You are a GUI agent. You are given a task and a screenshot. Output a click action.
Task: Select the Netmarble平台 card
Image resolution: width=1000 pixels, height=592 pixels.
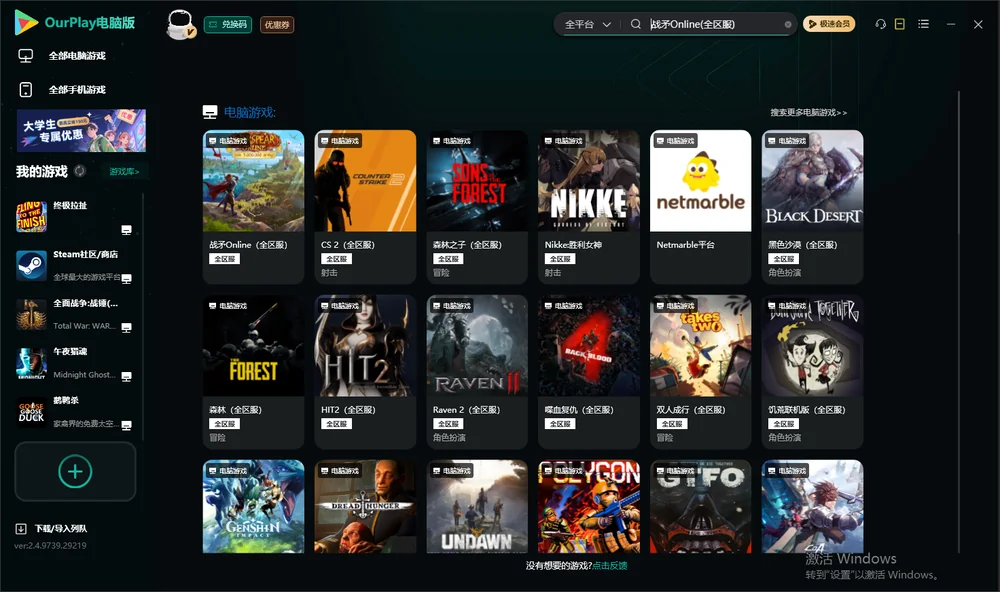701,207
